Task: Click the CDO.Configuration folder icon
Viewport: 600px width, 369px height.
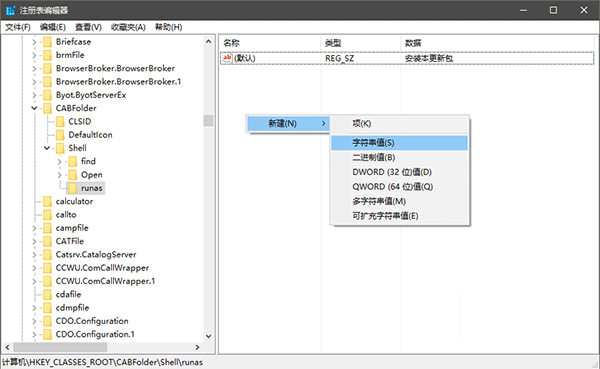Action: pyautogui.click(x=47, y=321)
